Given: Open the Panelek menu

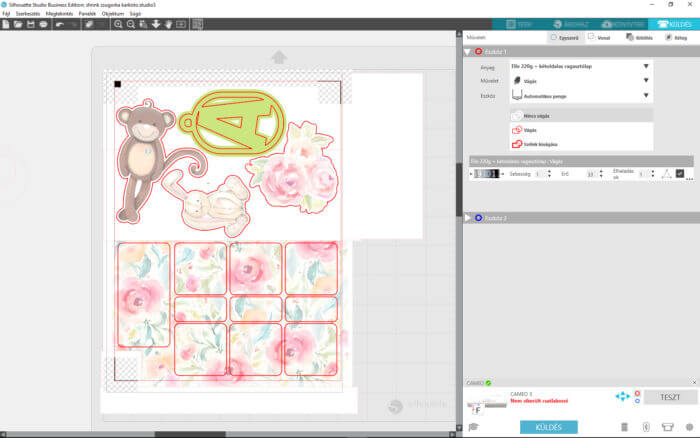Looking at the screenshot, I should click(87, 14).
